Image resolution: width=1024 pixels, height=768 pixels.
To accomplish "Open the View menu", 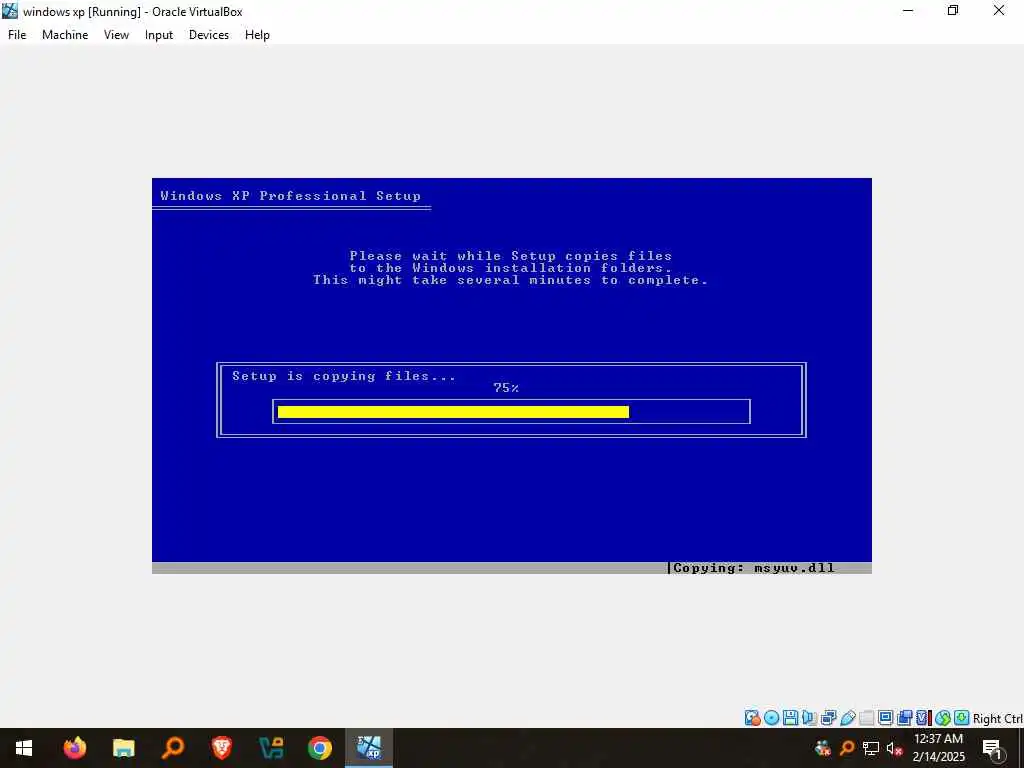I will point(116,35).
